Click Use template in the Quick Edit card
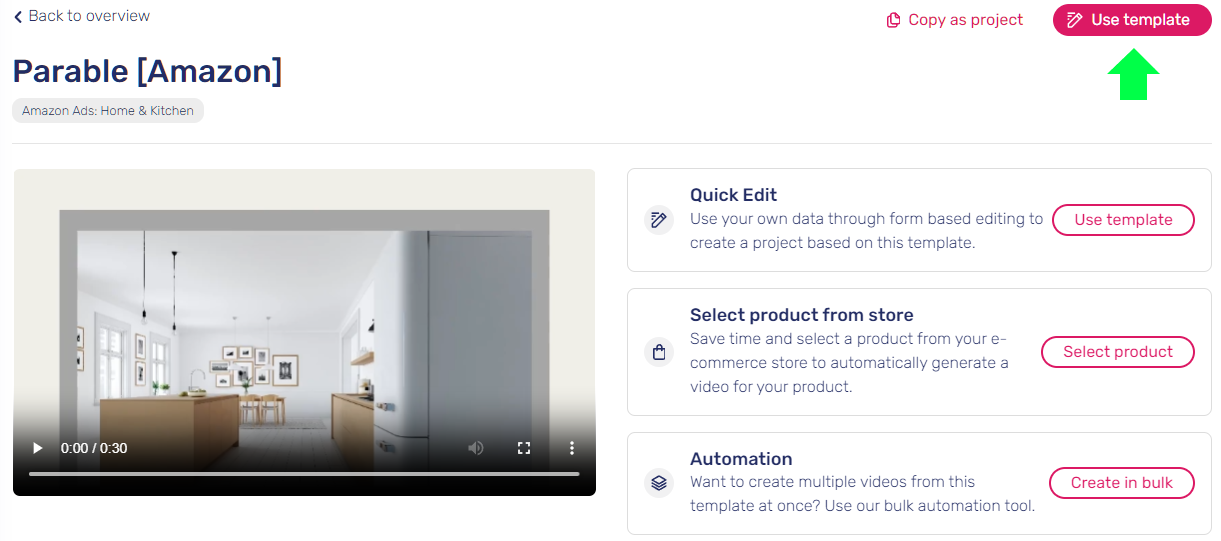 [1123, 220]
